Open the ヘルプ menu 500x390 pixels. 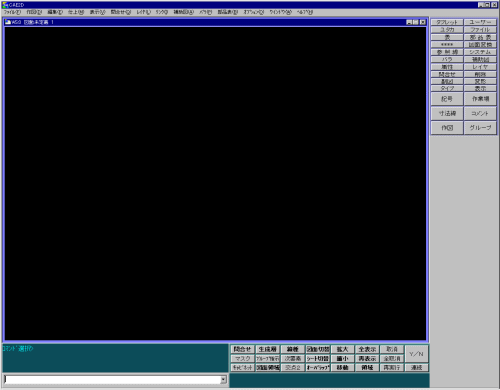pos(305,12)
